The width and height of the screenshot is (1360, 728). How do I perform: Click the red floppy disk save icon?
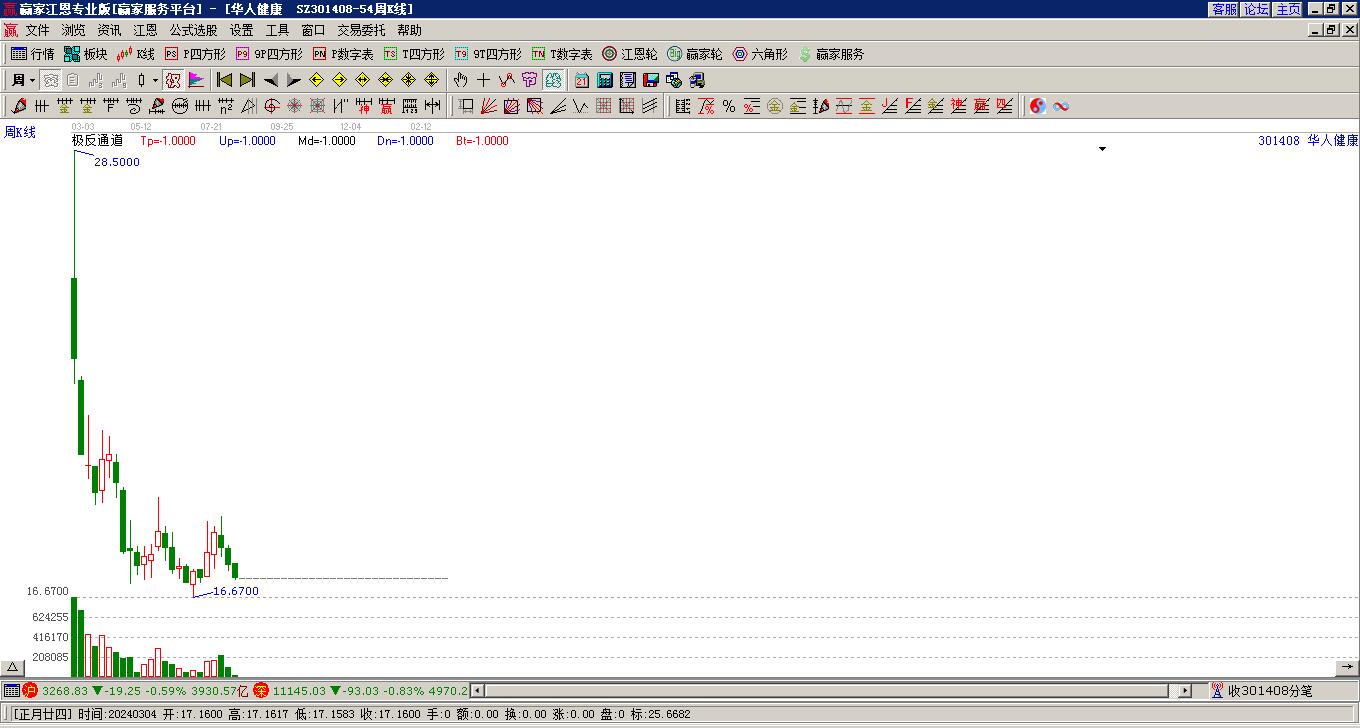tap(651, 80)
